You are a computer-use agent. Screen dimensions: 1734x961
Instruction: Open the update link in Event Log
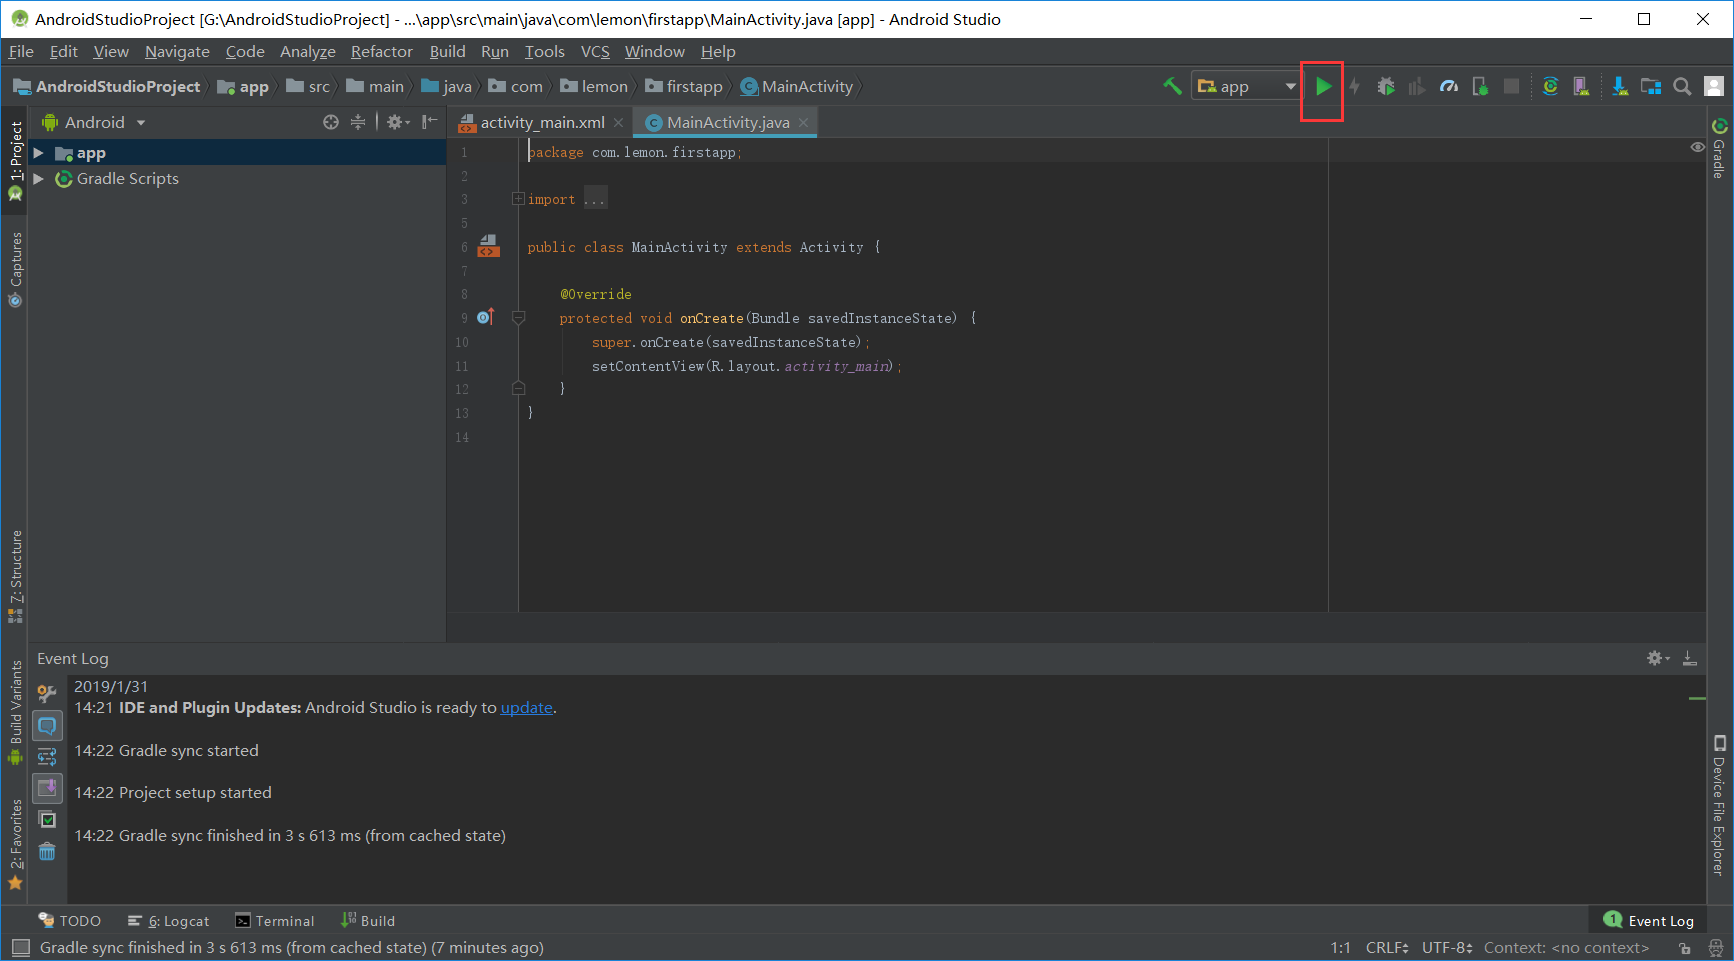(x=527, y=708)
